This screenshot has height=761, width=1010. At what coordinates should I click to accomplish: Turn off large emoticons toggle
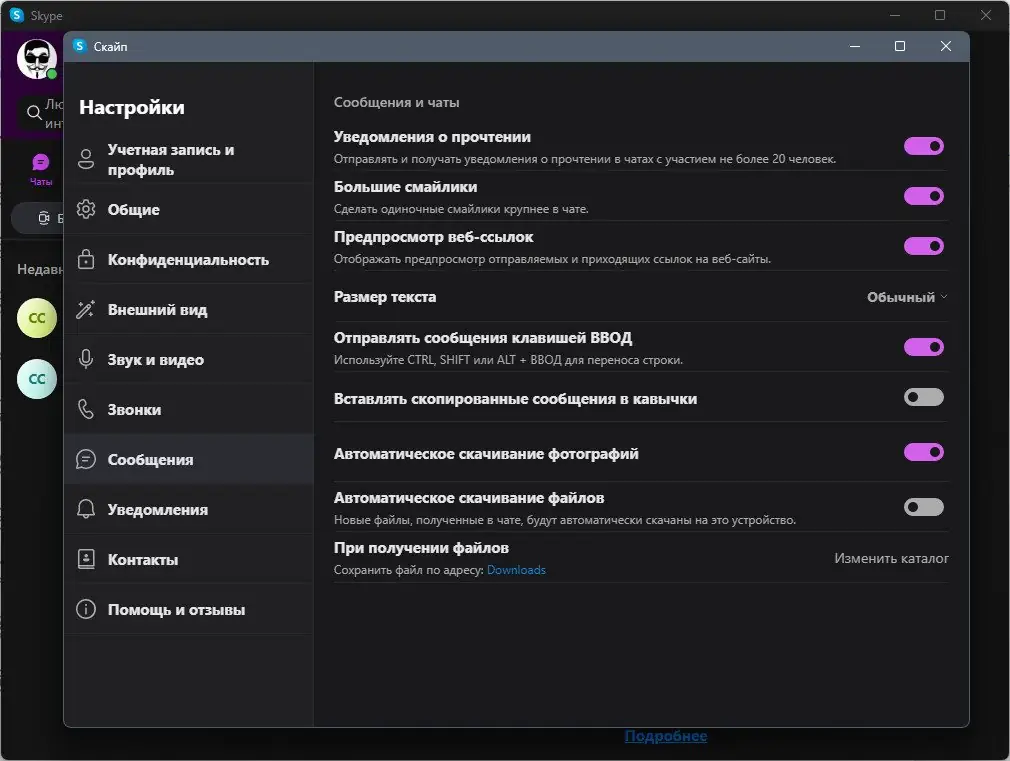click(x=923, y=196)
